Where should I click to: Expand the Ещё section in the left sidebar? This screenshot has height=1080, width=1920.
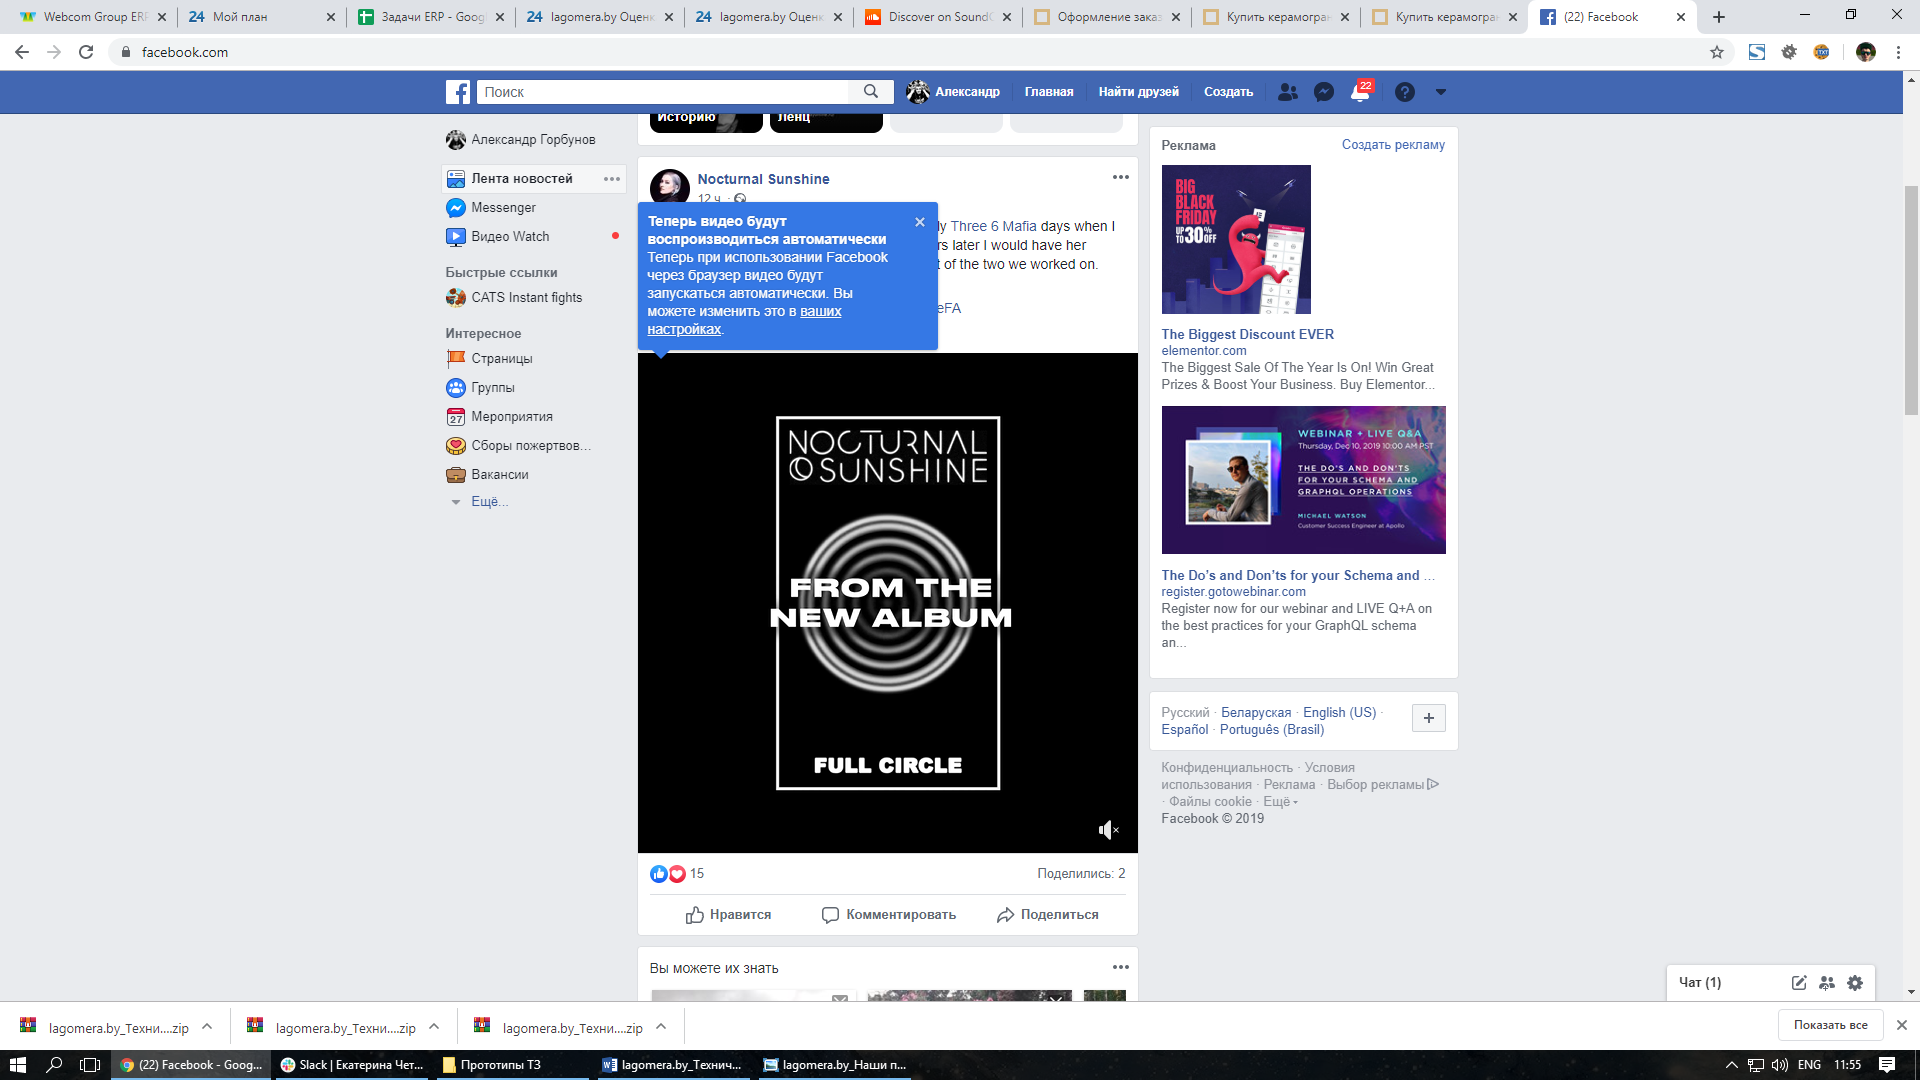coord(489,502)
